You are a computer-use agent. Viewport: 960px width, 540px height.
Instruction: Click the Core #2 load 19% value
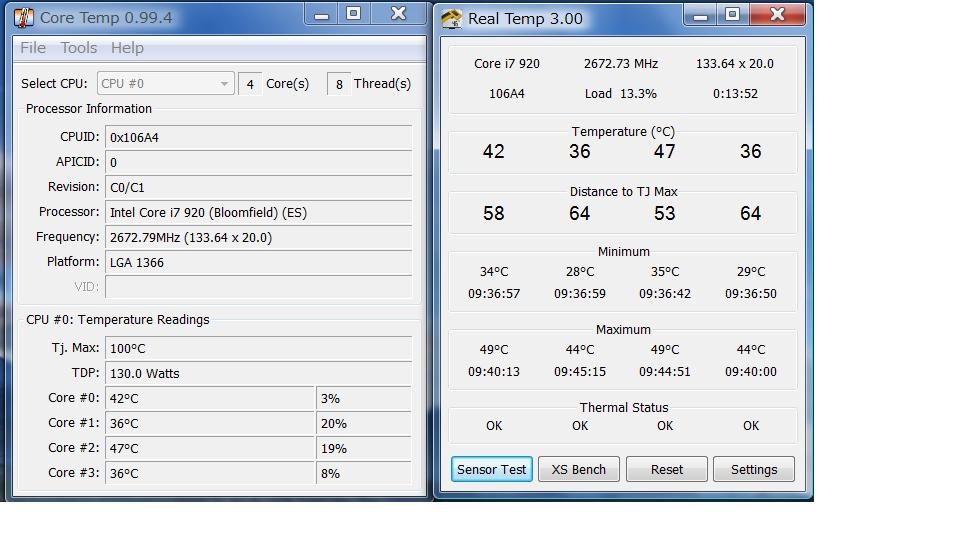(x=364, y=449)
